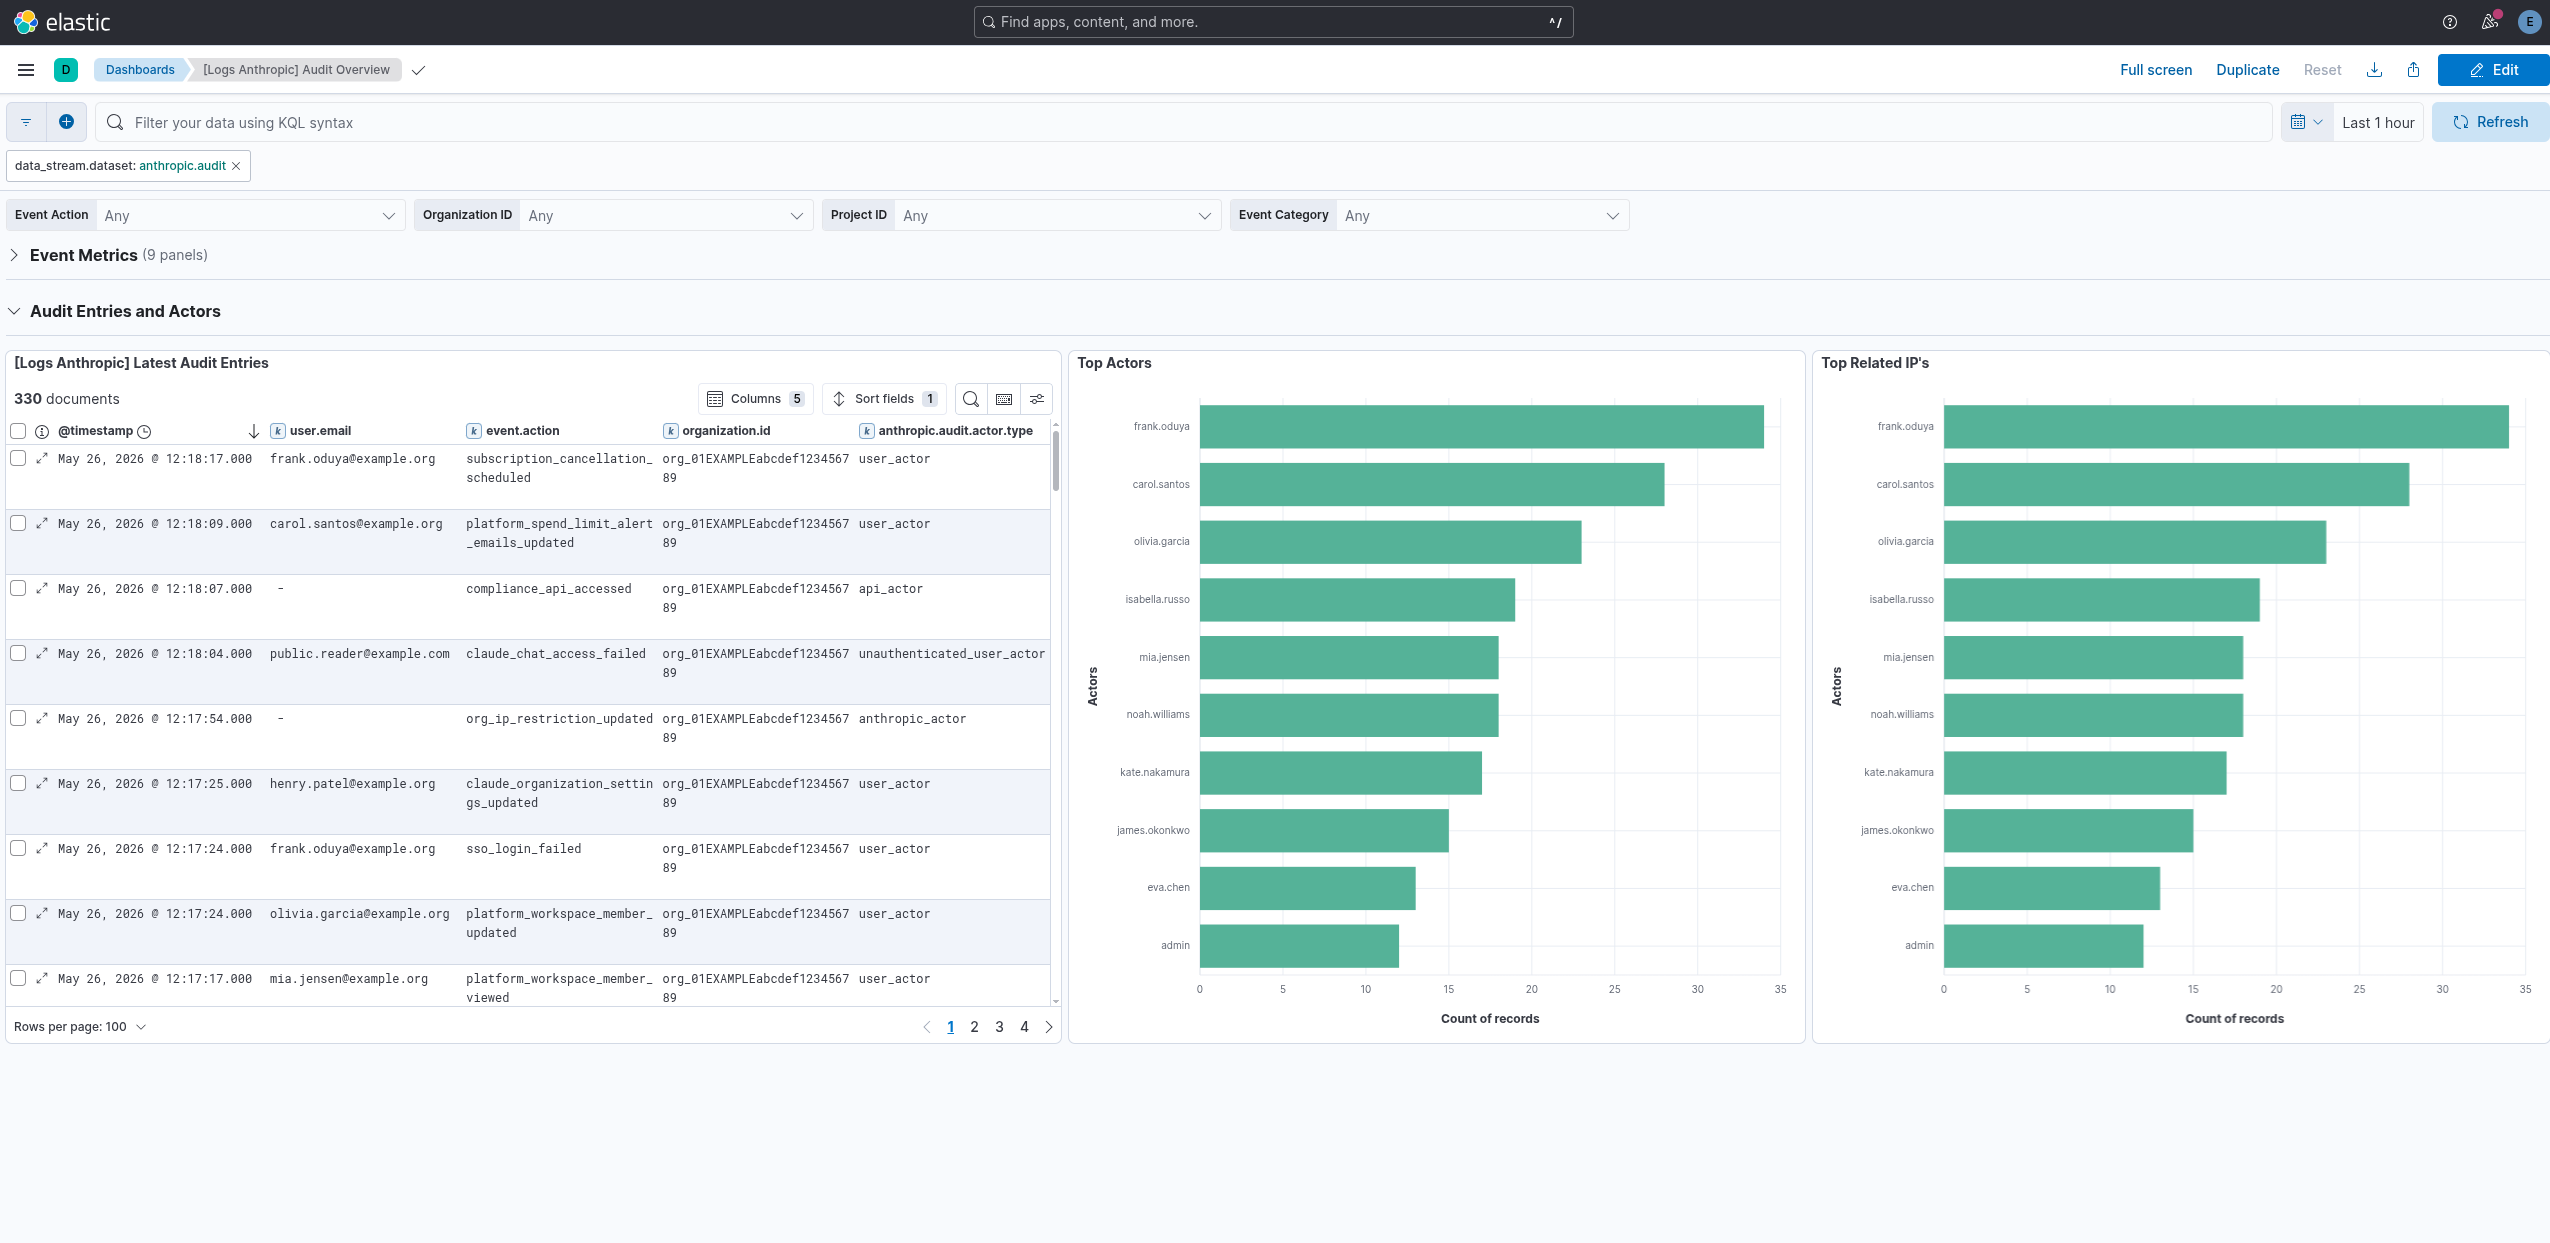This screenshot has width=2550, height=1243.
Task: Click the green D space avatar
Action: [66, 70]
